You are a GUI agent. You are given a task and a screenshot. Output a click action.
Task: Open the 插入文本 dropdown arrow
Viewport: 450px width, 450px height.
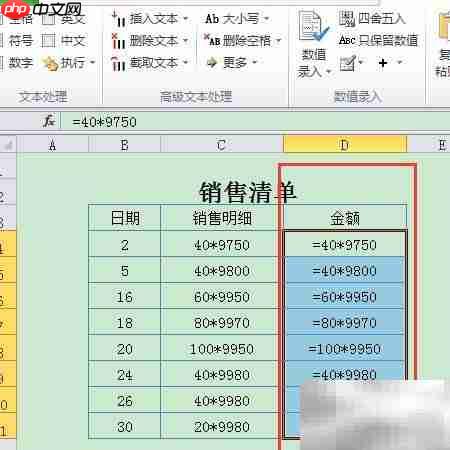[185, 19]
